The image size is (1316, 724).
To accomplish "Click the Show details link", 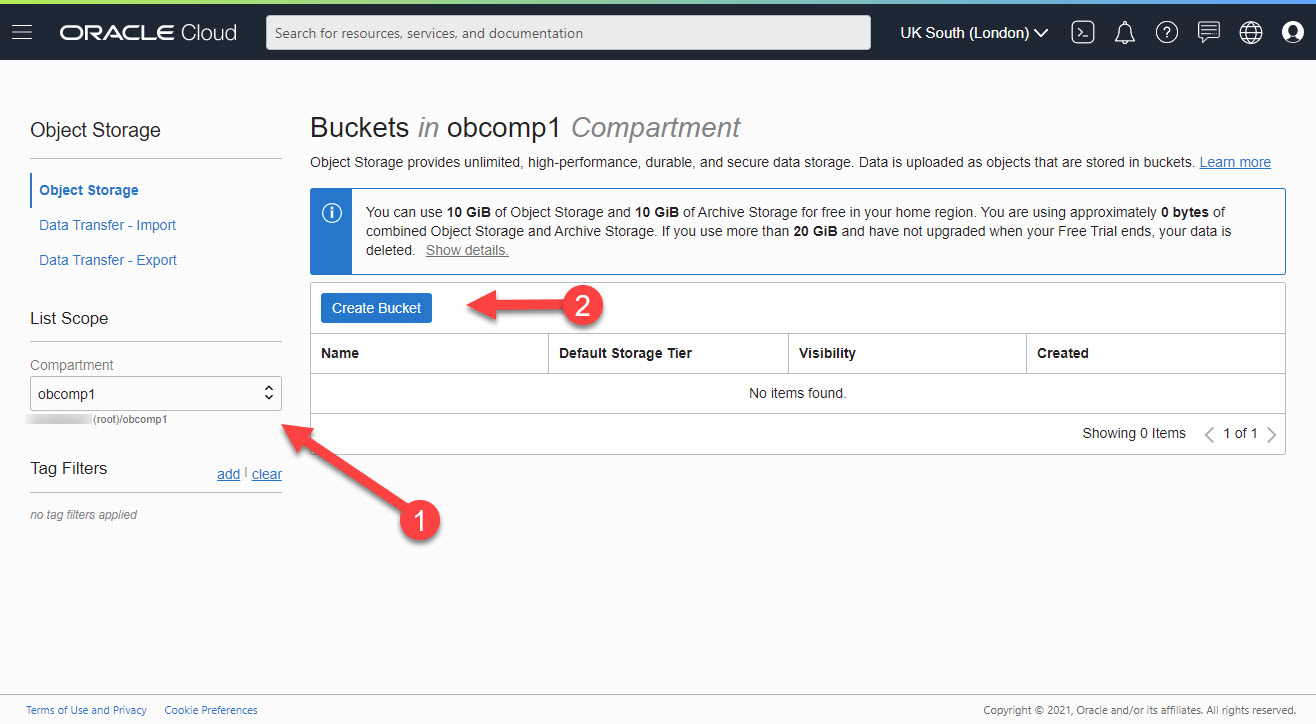I will (x=467, y=250).
